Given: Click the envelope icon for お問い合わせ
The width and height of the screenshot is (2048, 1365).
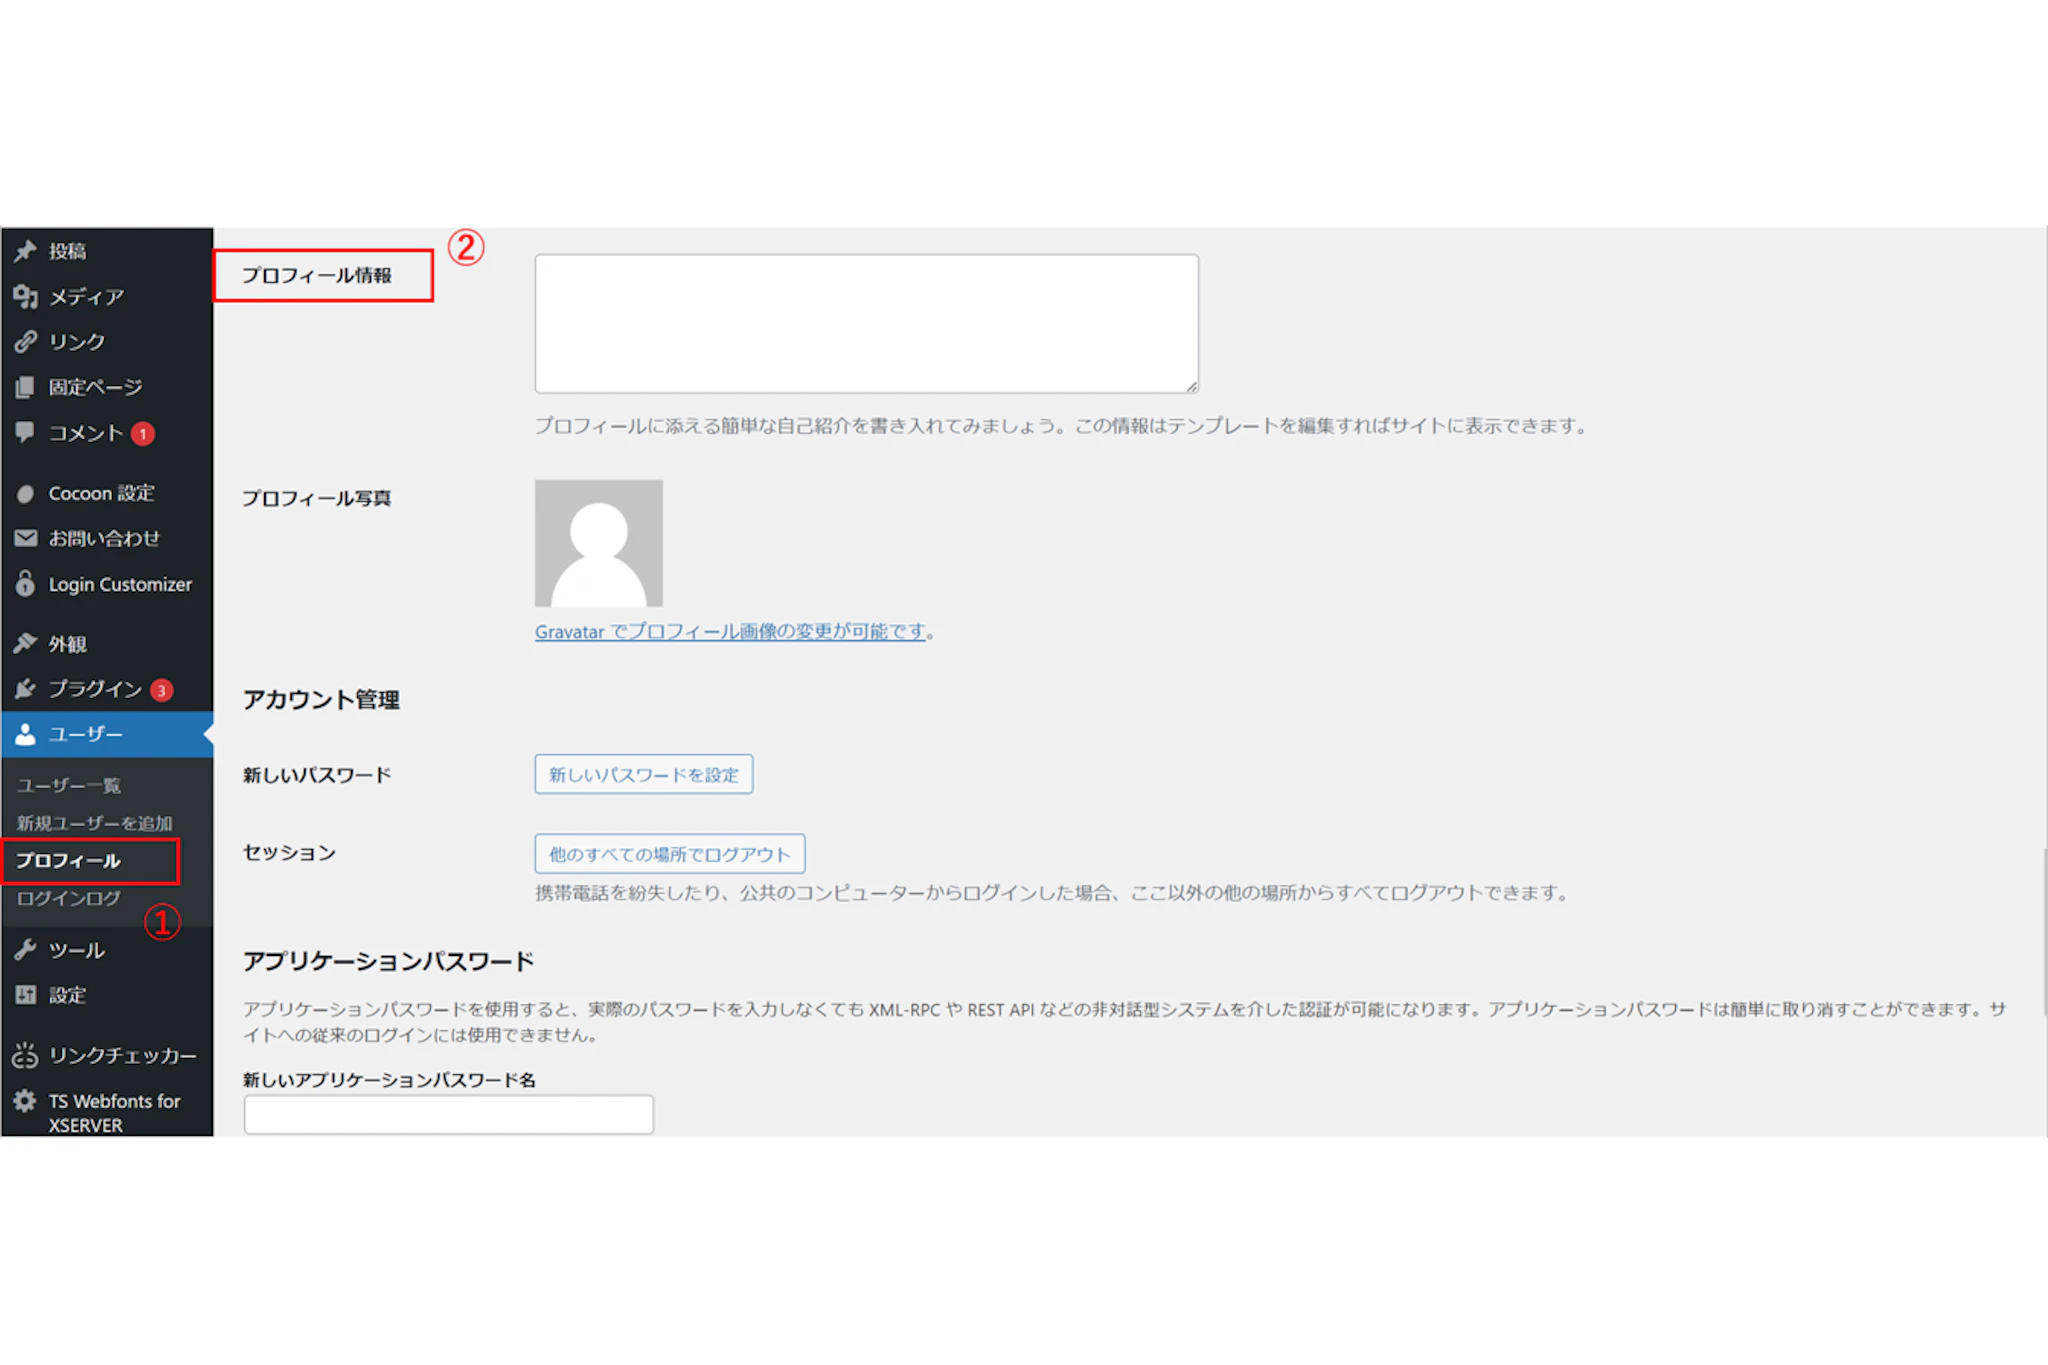Looking at the screenshot, I should click(x=25, y=538).
